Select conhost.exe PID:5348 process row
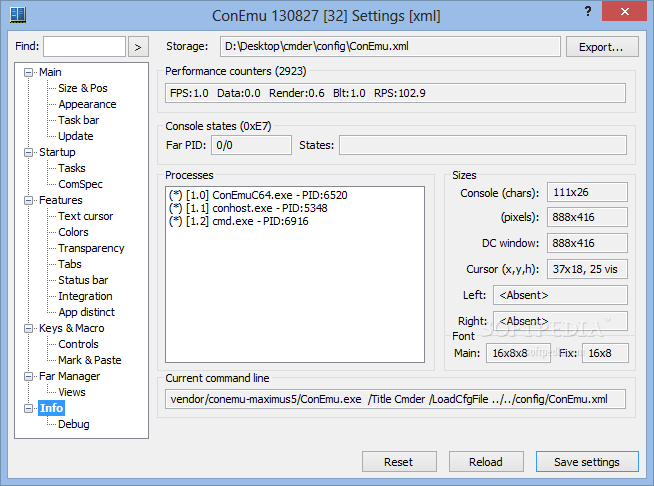654x486 pixels. [248, 208]
